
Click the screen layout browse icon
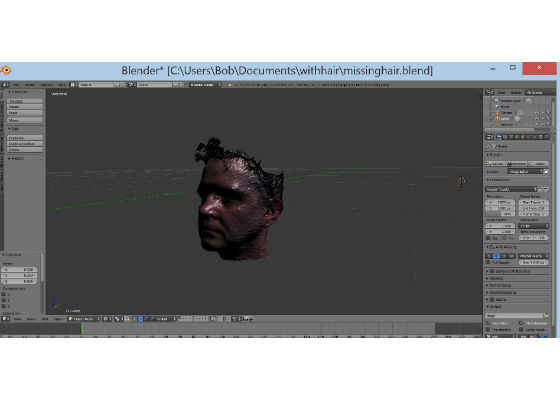pyautogui.click(x=73, y=85)
